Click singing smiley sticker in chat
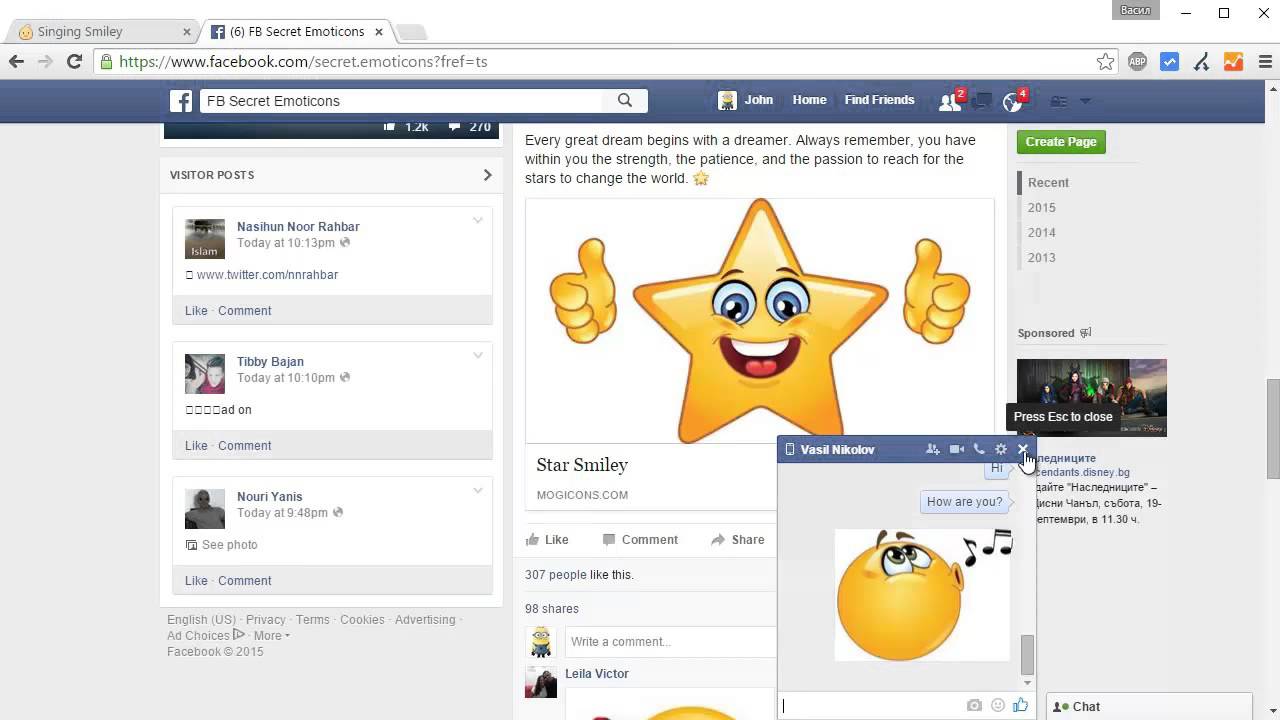Screen dimensions: 1280x720 pos(923,595)
